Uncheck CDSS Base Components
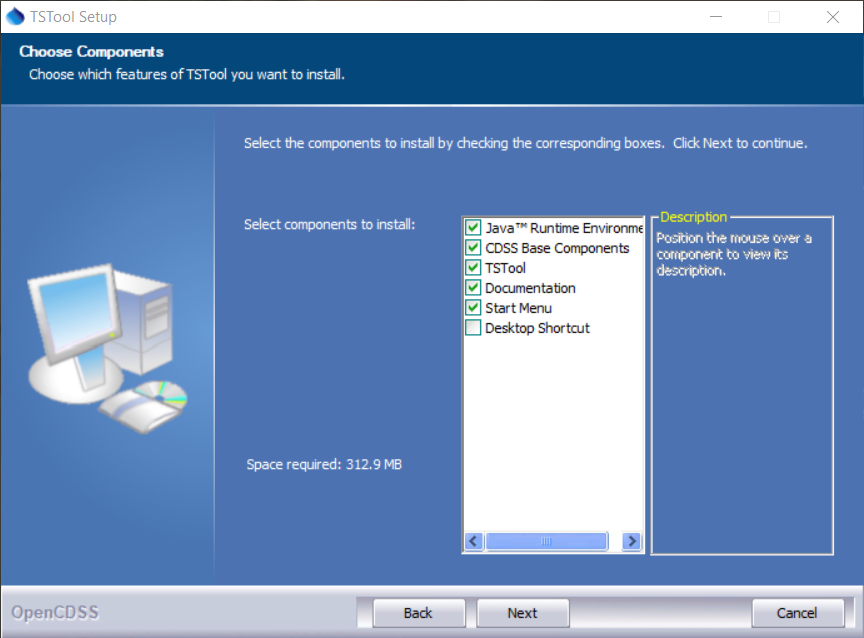The height and width of the screenshot is (638, 864). click(472, 248)
